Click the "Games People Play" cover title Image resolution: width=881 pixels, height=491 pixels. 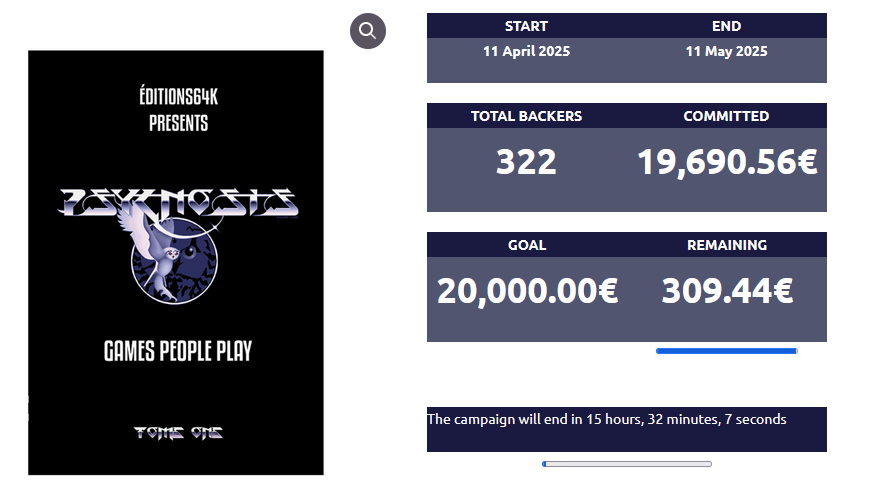pos(178,351)
